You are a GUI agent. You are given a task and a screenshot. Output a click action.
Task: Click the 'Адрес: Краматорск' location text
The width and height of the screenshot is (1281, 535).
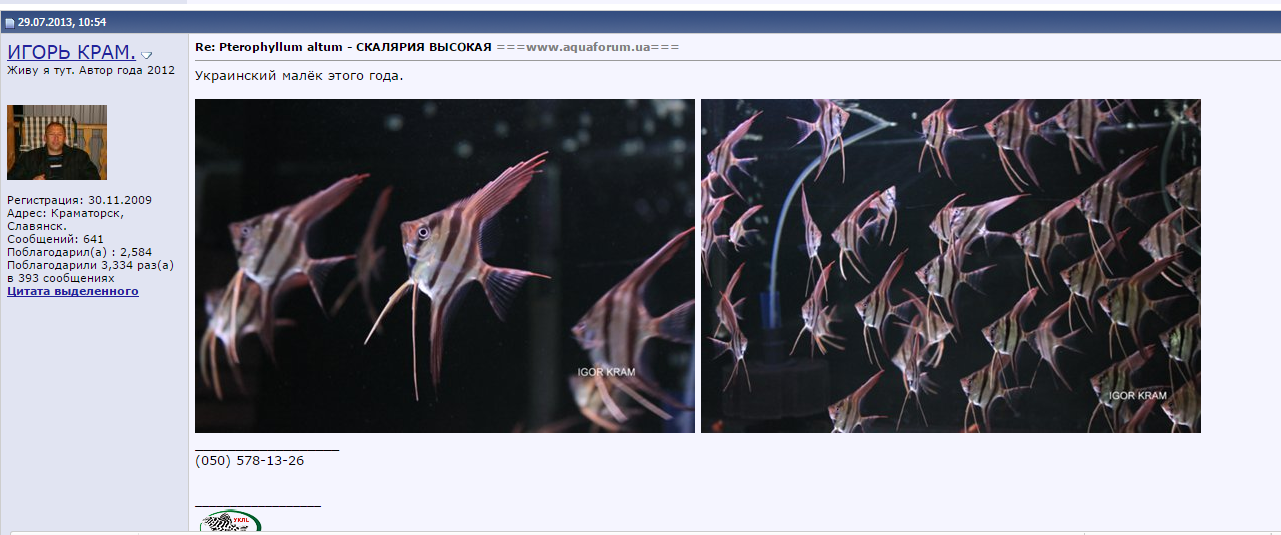click(65, 213)
